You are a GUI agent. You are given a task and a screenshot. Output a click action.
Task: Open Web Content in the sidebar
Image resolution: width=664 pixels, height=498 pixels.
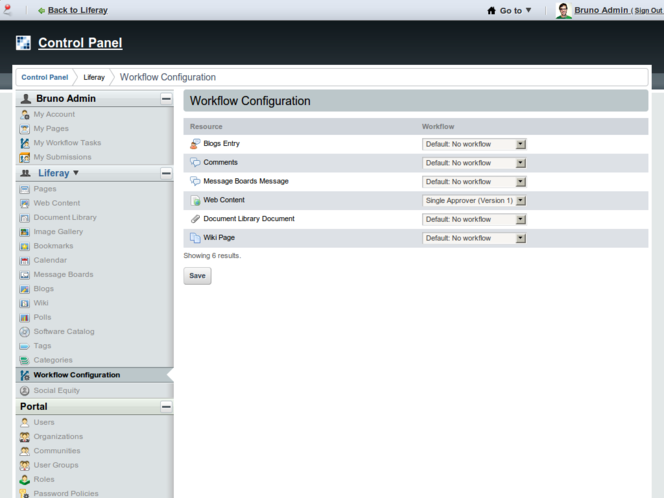(x=56, y=203)
